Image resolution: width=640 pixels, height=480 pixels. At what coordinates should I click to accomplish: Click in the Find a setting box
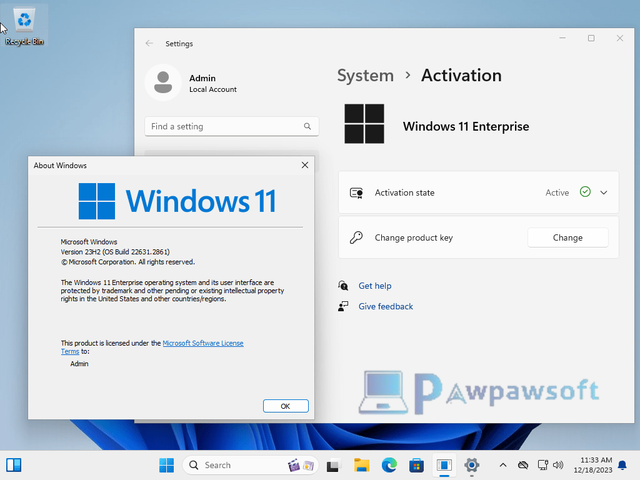(231, 127)
